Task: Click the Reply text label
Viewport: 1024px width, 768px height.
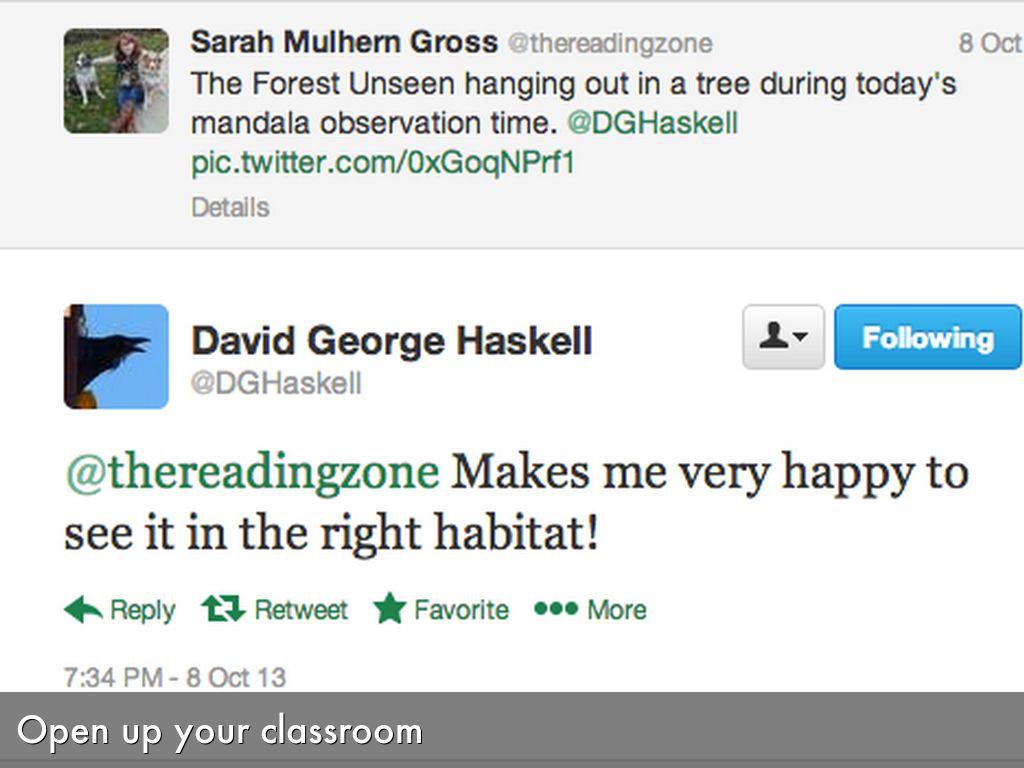Action: tap(142, 610)
